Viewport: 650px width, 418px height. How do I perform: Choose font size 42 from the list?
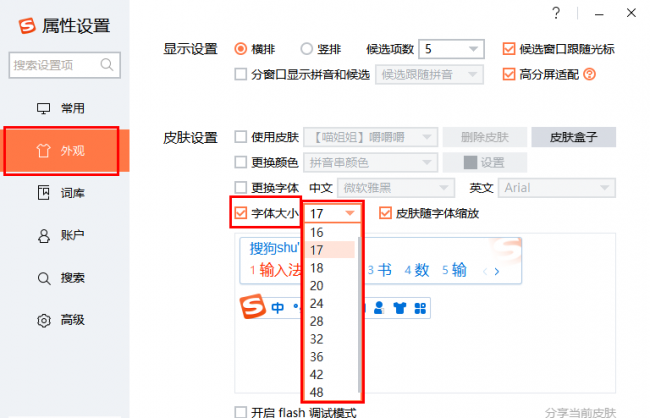tap(330, 375)
